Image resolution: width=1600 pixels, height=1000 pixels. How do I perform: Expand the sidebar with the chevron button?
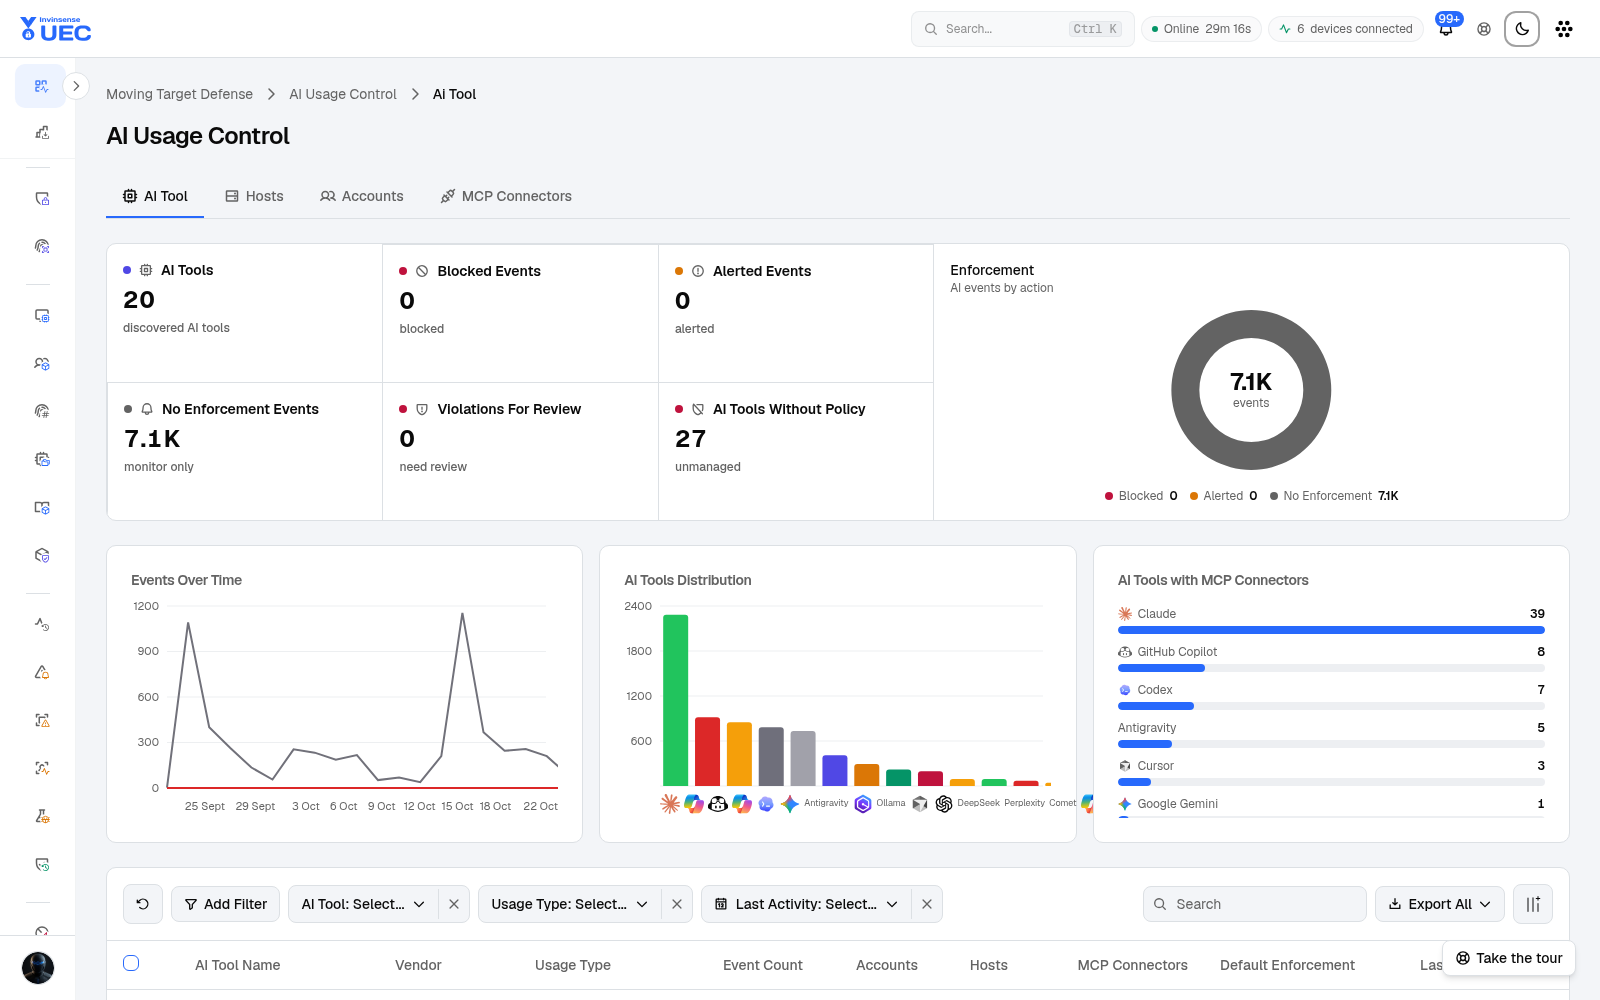(76, 86)
